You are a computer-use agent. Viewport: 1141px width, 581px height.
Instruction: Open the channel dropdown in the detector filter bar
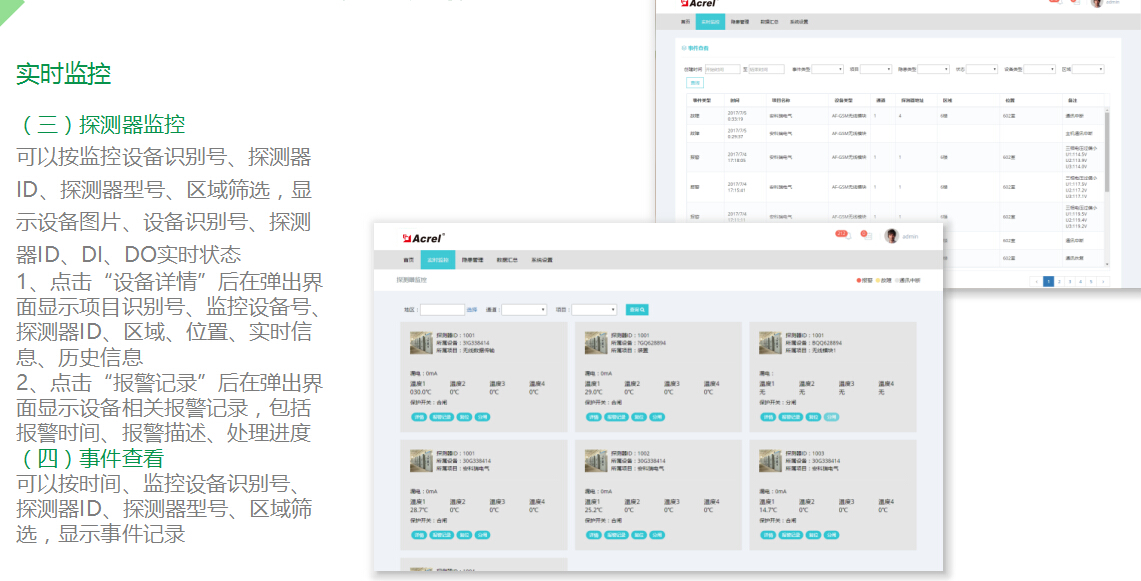(x=524, y=310)
